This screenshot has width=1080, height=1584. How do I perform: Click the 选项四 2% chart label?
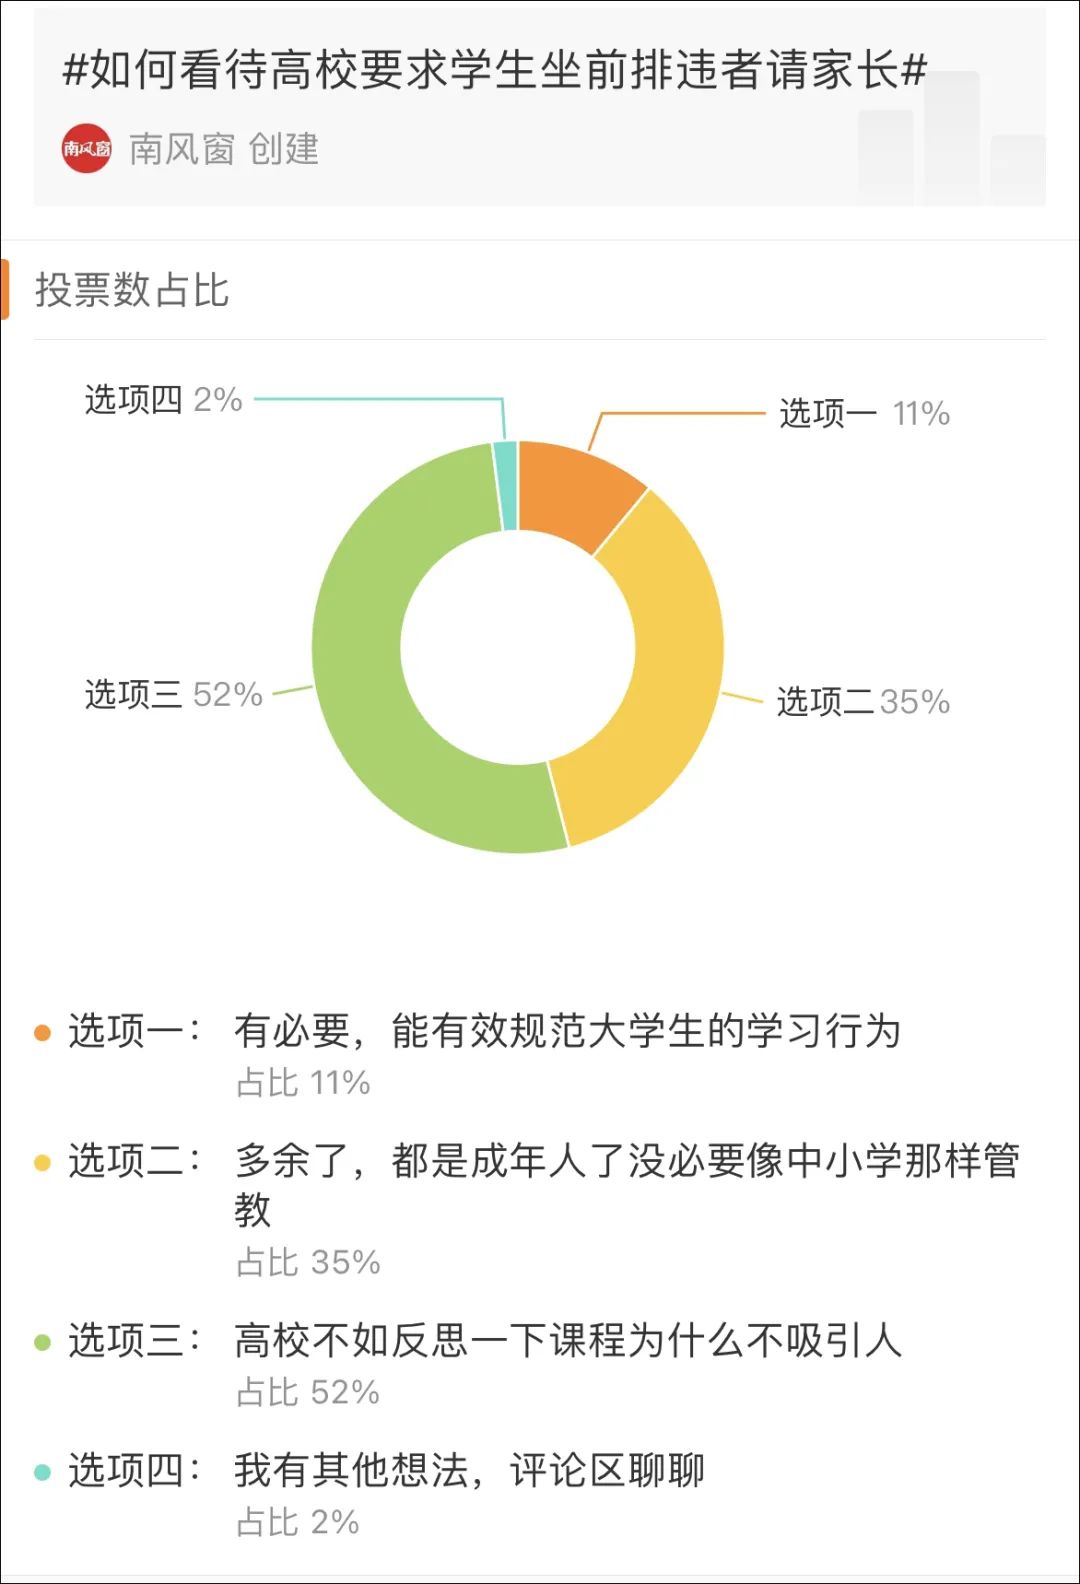(163, 399)
